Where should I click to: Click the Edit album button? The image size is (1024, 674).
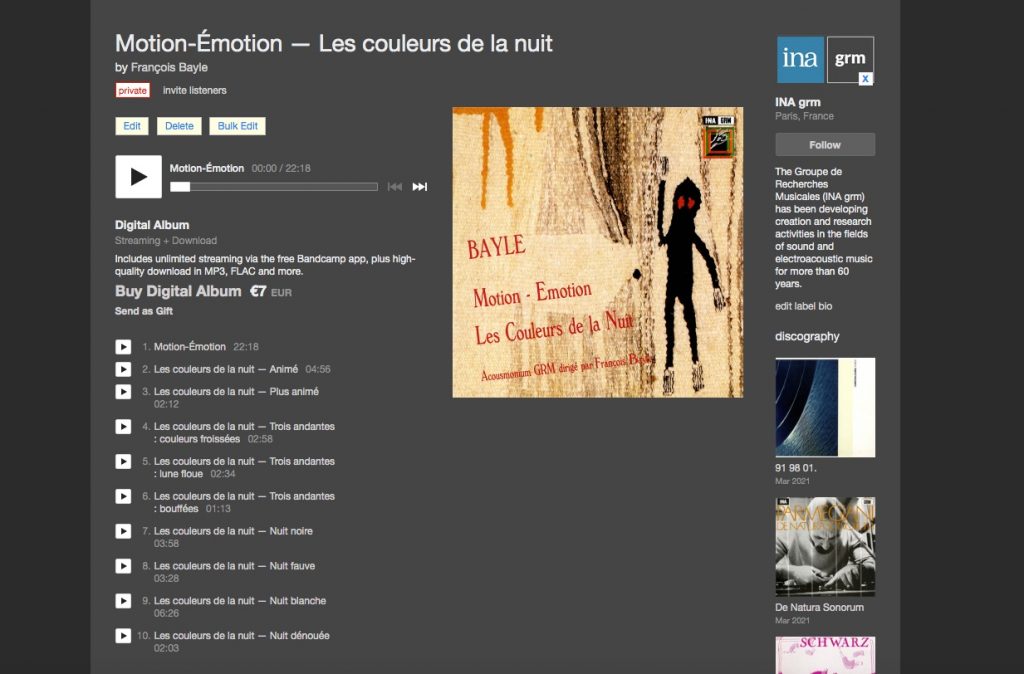[x=132, y=126]
